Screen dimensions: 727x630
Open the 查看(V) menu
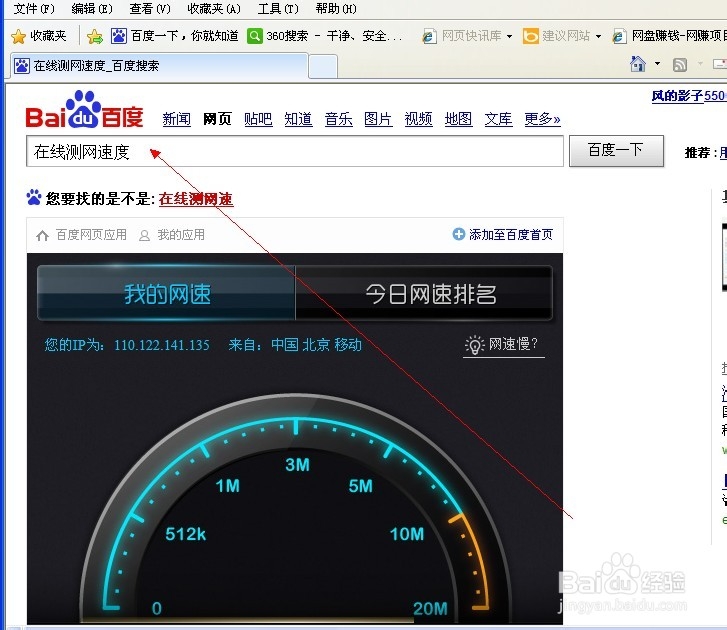click(150, 8)
